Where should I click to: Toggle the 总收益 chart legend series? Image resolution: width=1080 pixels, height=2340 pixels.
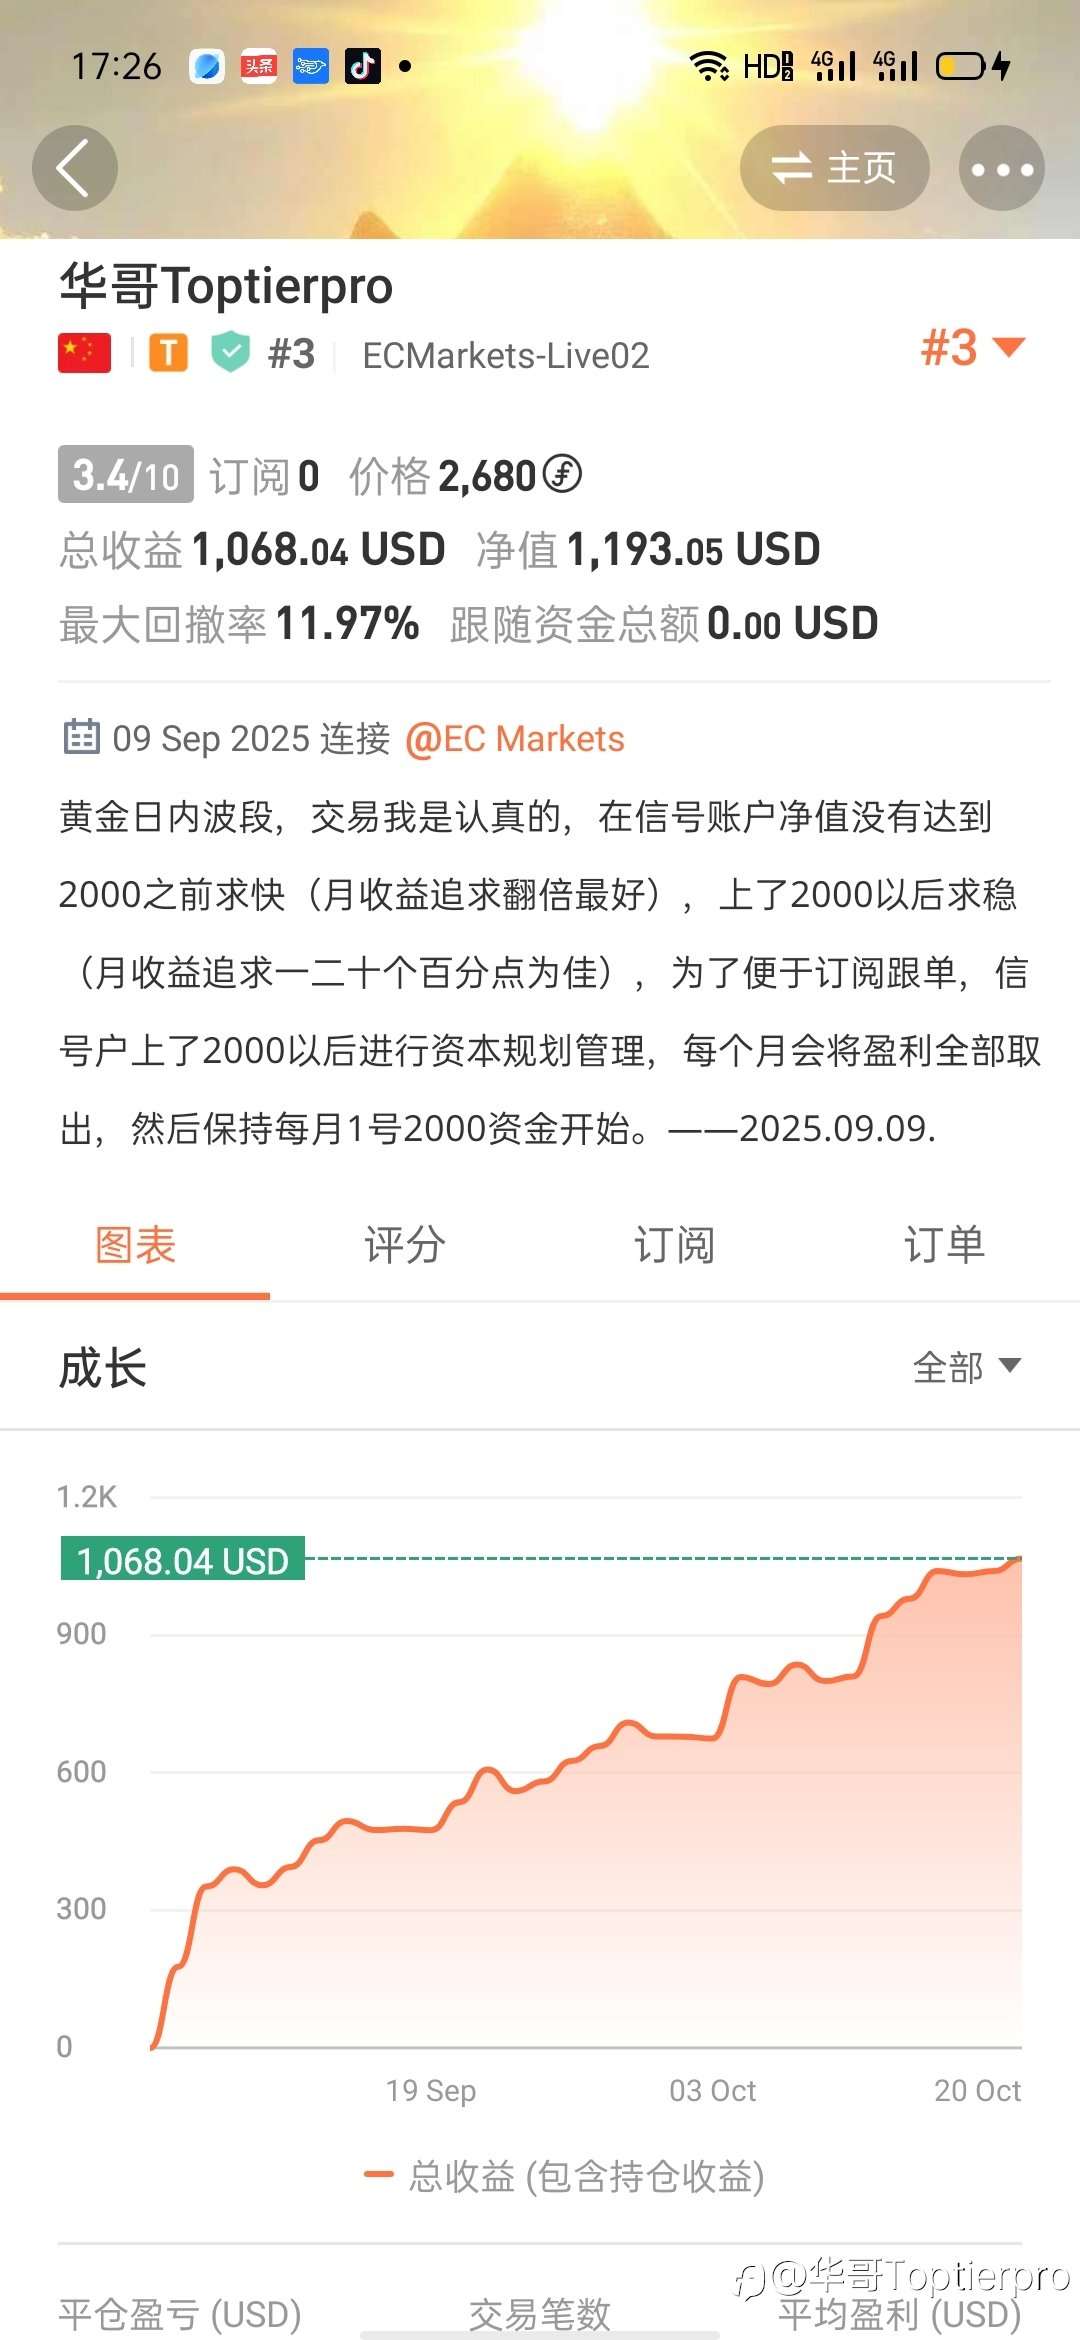(x=565, y=2176)
